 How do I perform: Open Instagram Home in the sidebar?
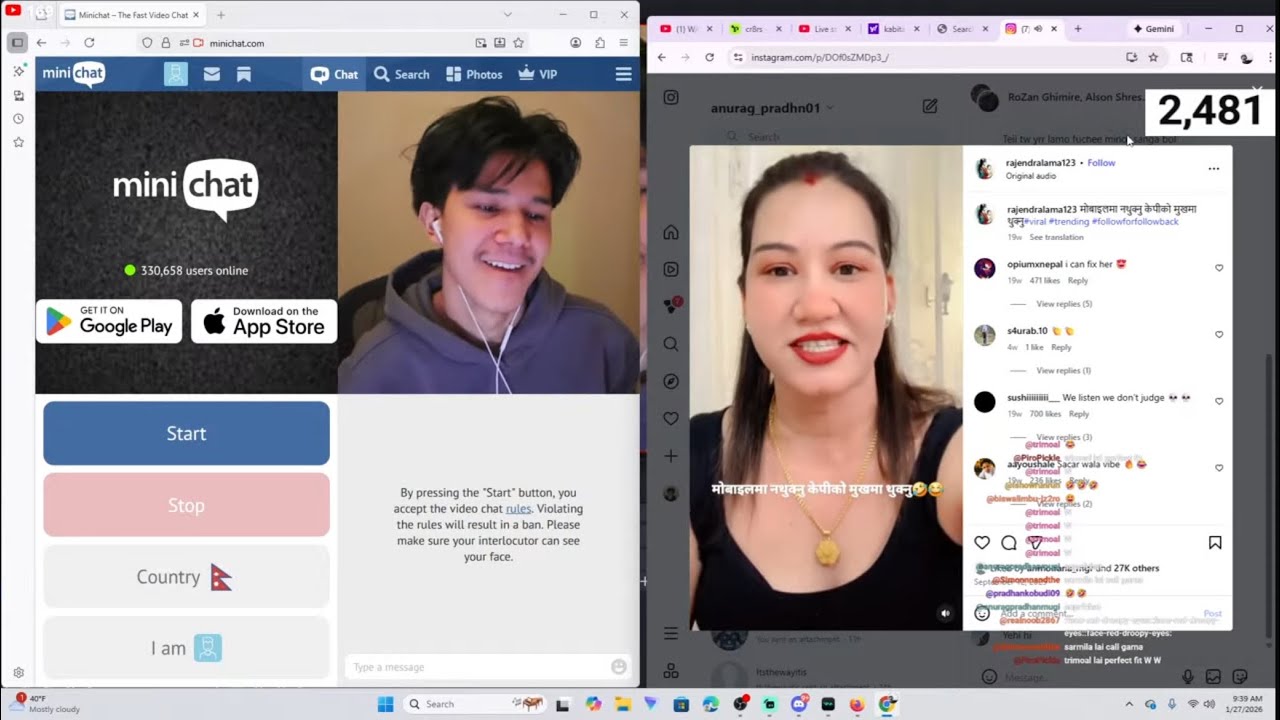coord(671,233)
